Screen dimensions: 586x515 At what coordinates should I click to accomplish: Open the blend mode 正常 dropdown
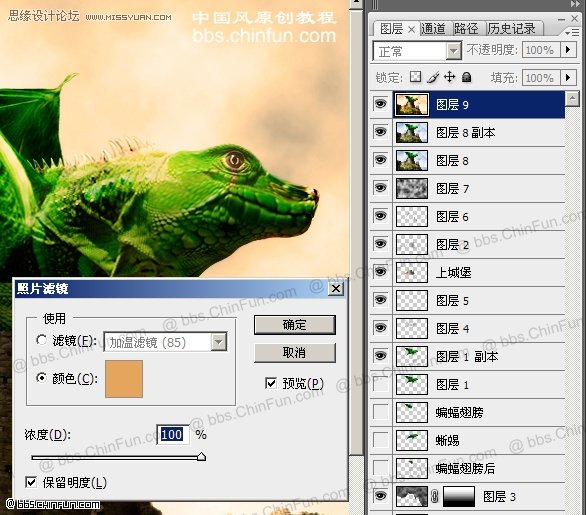coord(454,51)
